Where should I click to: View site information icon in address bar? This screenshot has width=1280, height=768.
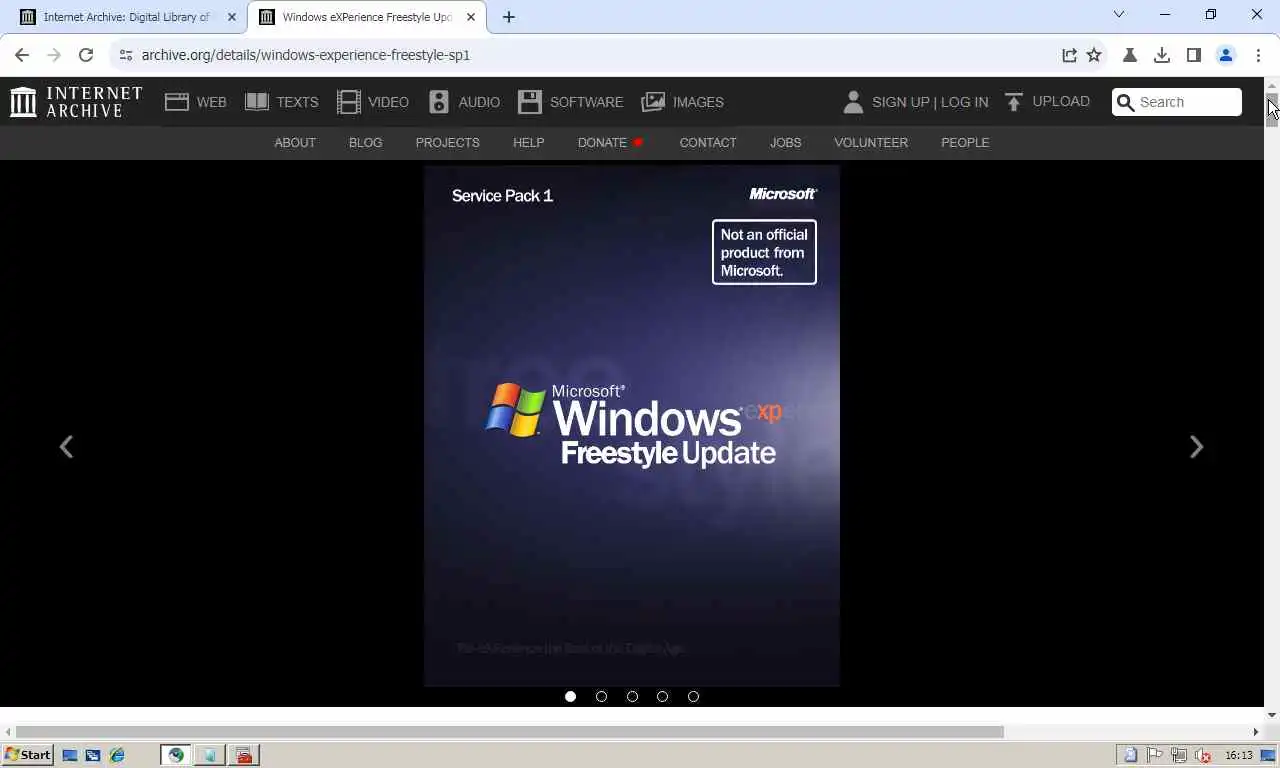pos(125,55)
